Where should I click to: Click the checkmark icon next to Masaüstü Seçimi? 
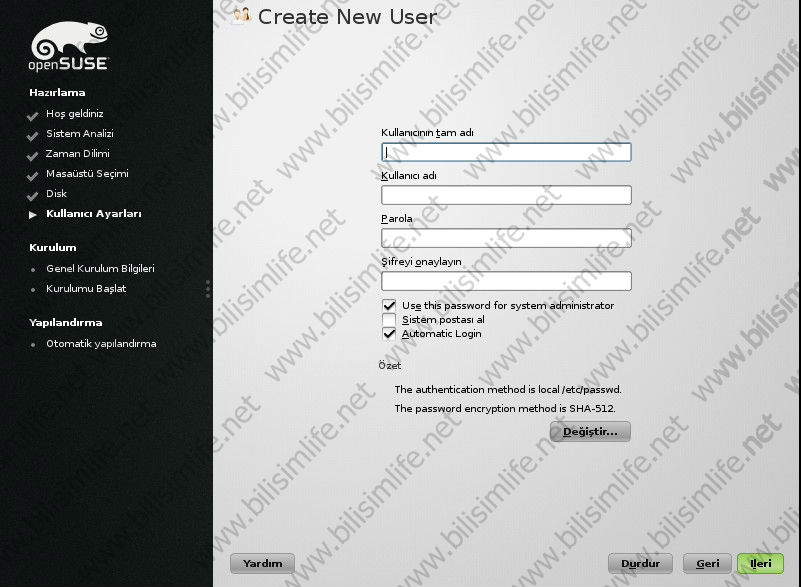click(33, 176)
